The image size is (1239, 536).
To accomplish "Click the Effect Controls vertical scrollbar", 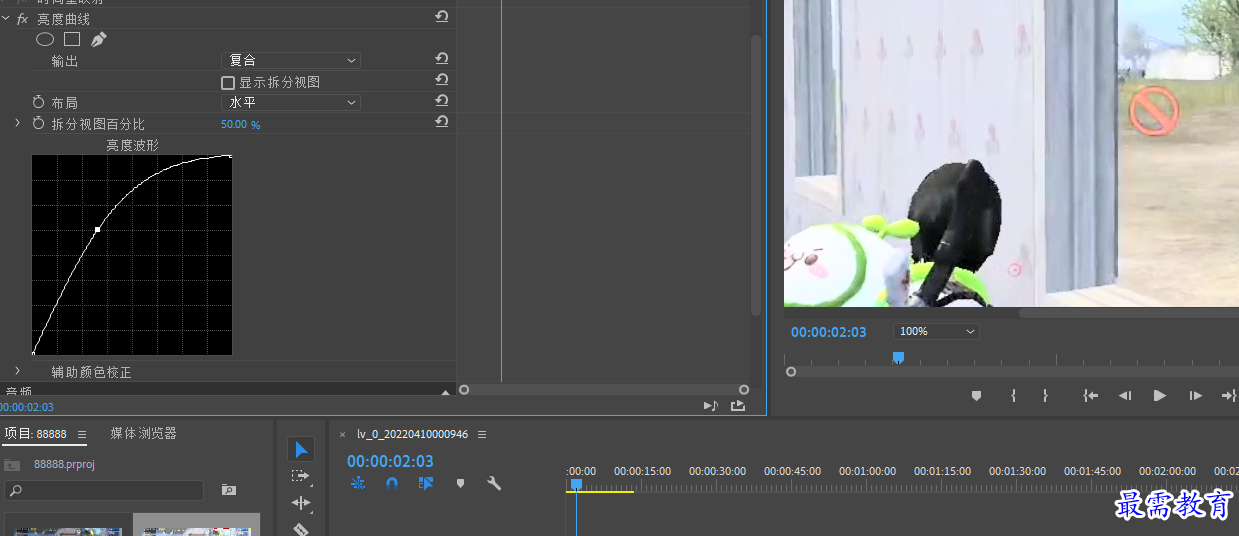I will coord(756,175).
